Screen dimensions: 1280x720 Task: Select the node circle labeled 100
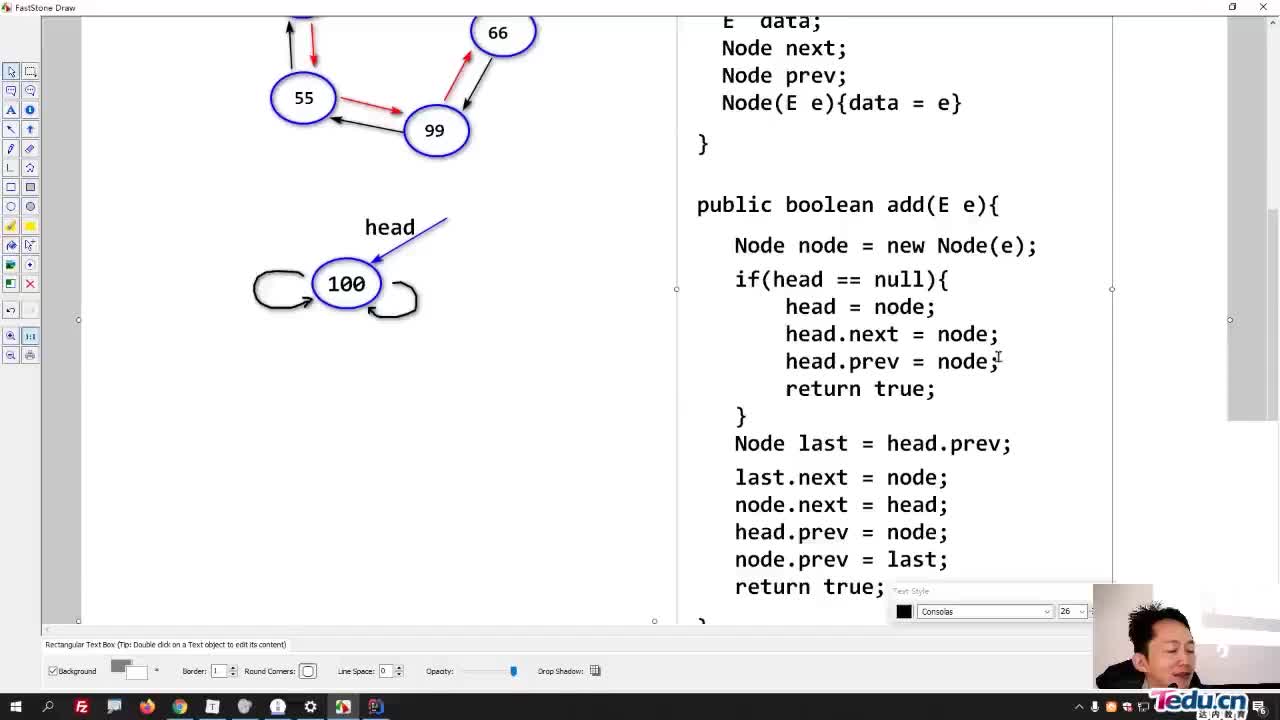[347, 284]
